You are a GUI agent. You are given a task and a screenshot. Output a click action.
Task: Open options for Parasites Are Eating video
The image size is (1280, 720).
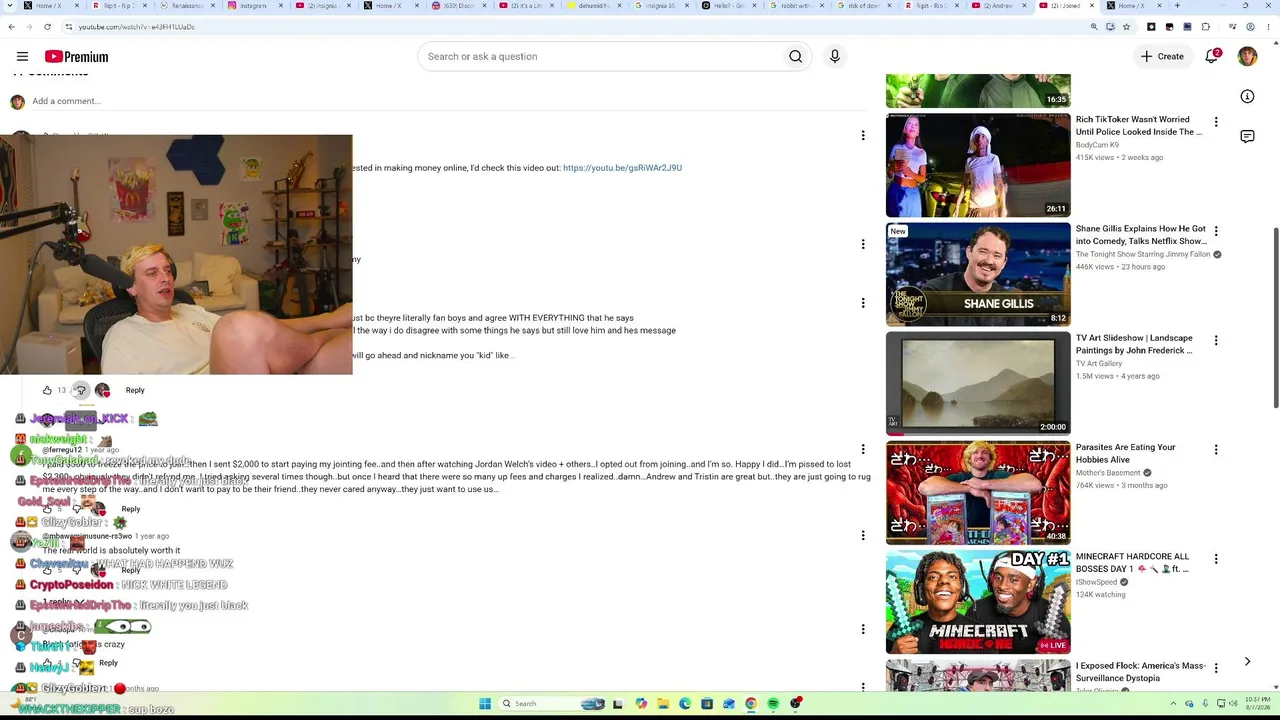coord(1216,450)
